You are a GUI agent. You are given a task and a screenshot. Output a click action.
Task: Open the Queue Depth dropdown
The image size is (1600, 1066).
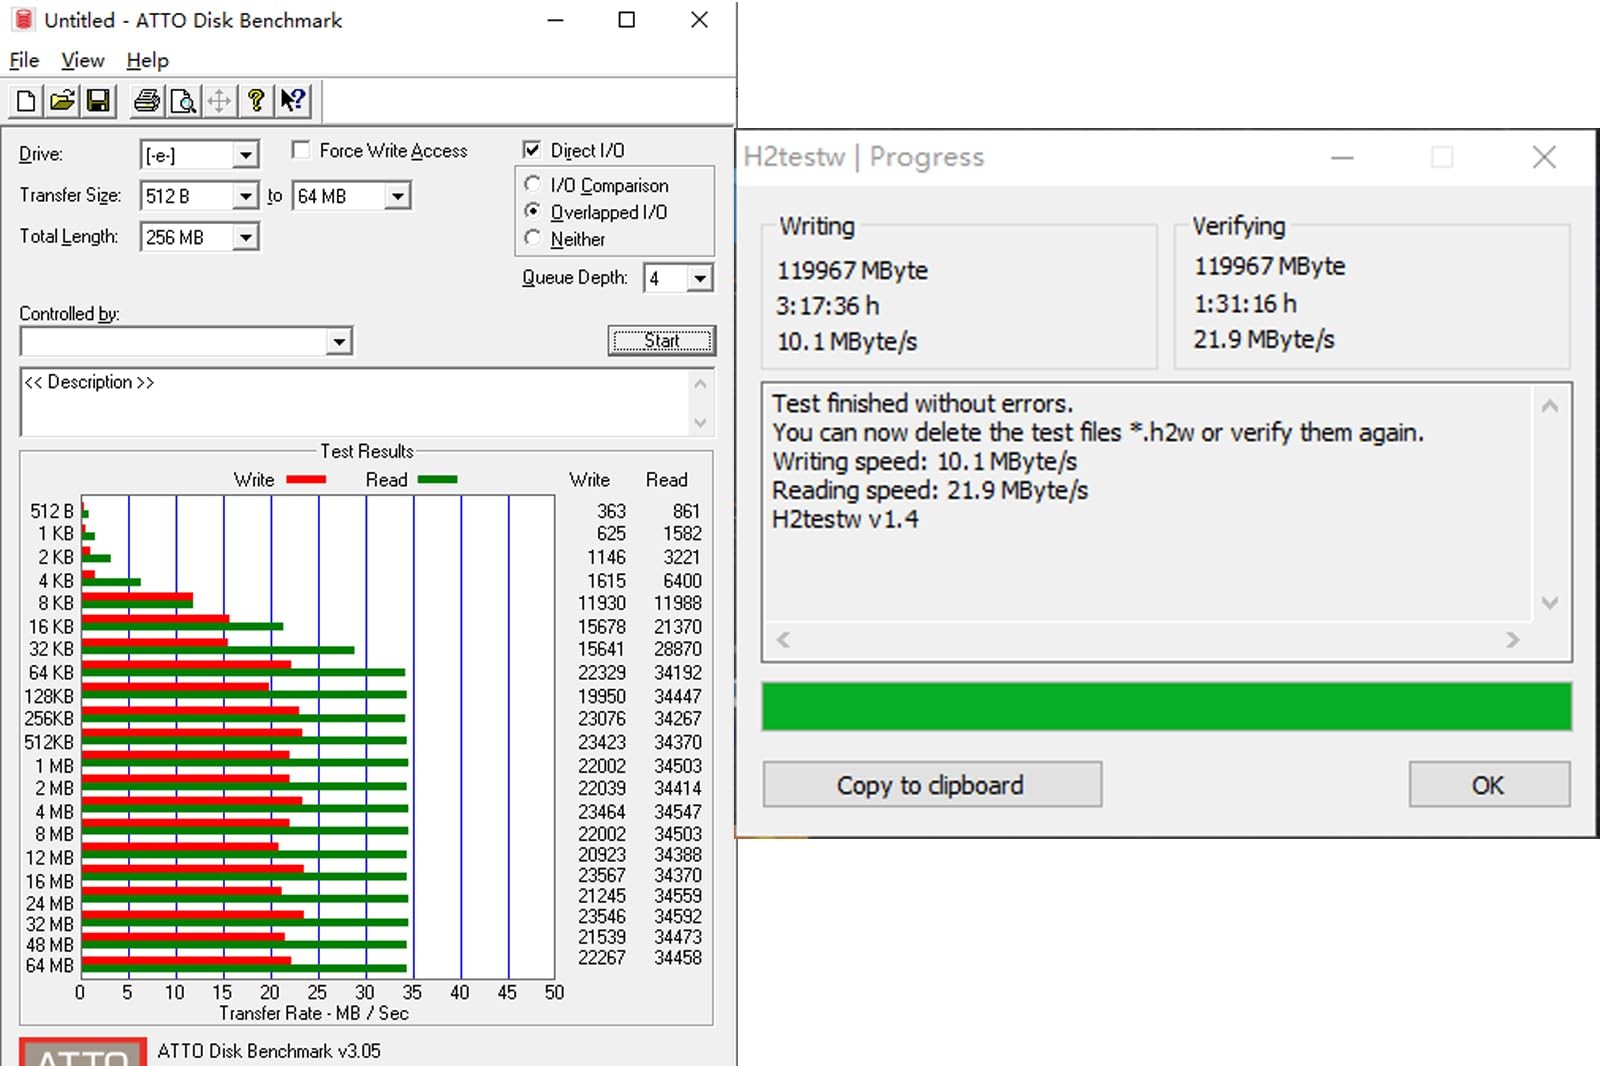(x=700, y=278)
